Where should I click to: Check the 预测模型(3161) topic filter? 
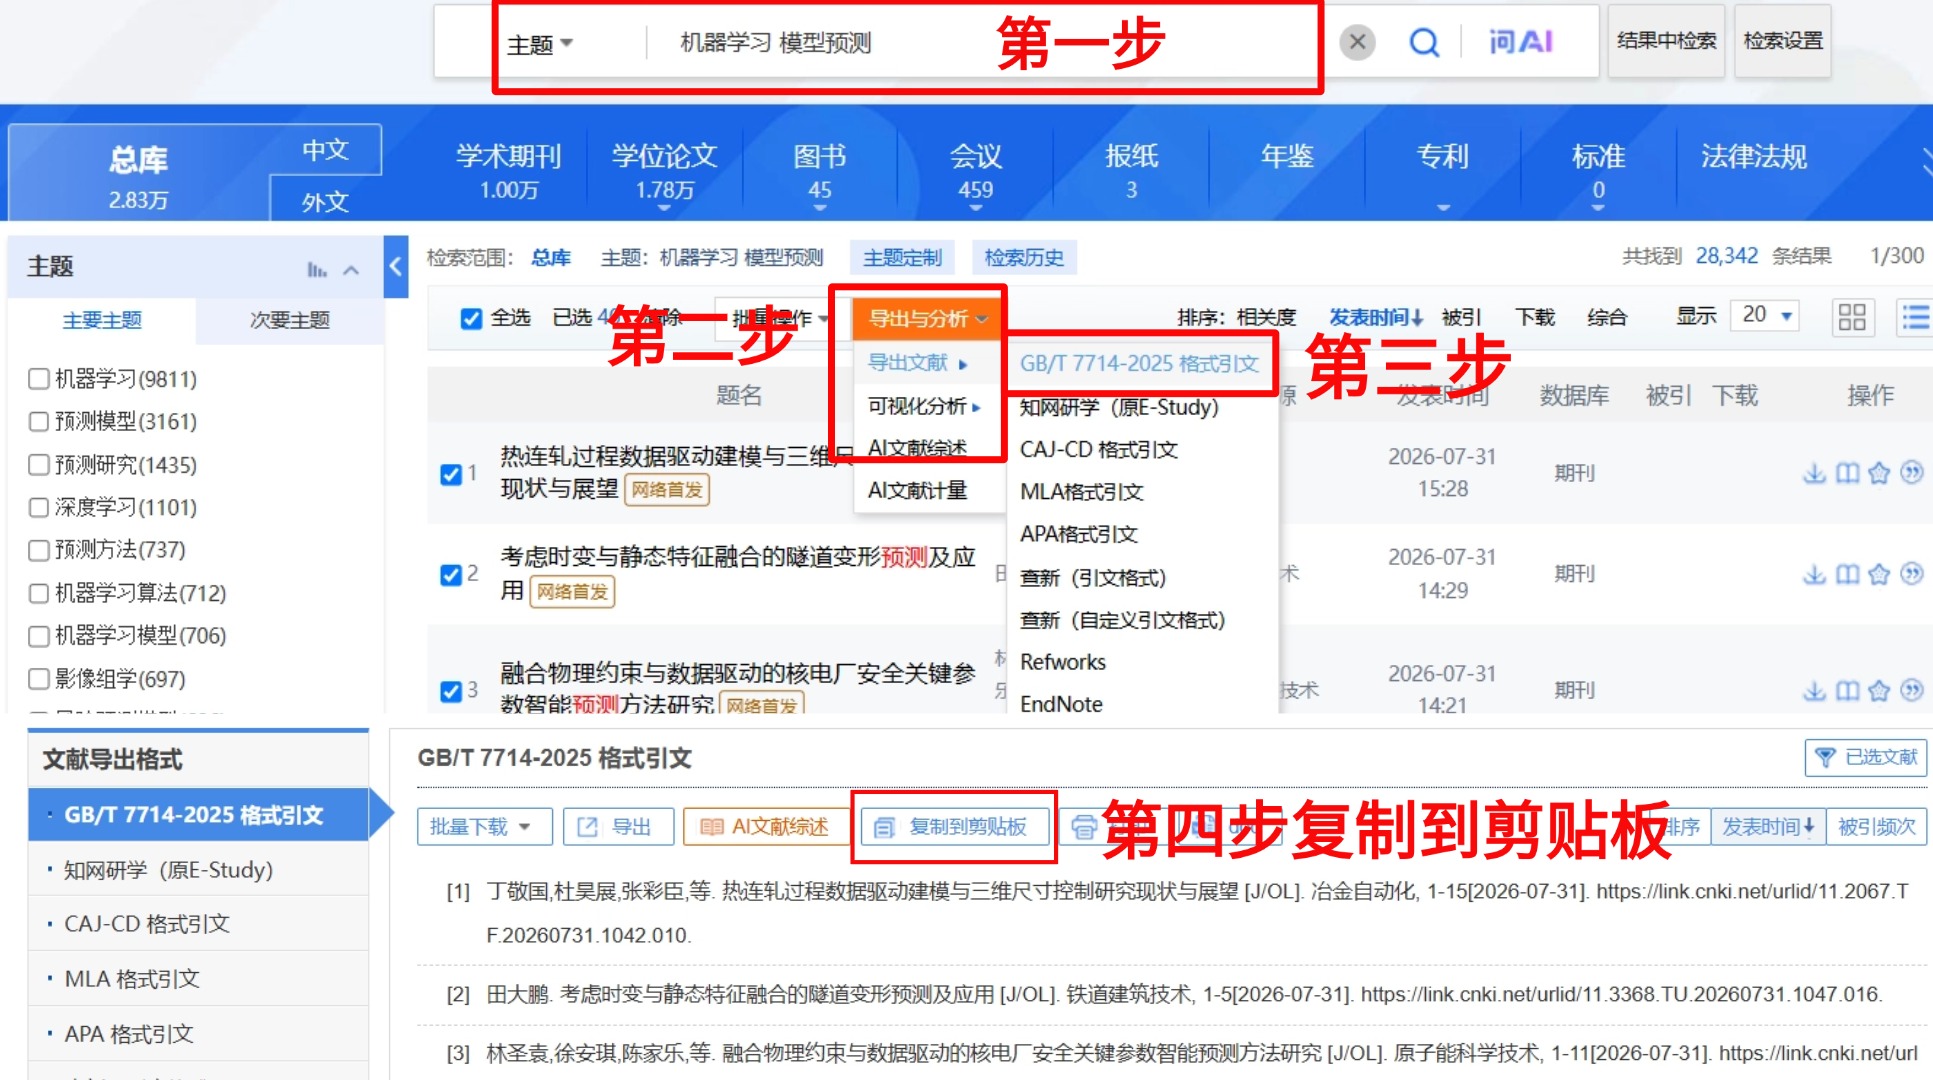click(39, 422)
